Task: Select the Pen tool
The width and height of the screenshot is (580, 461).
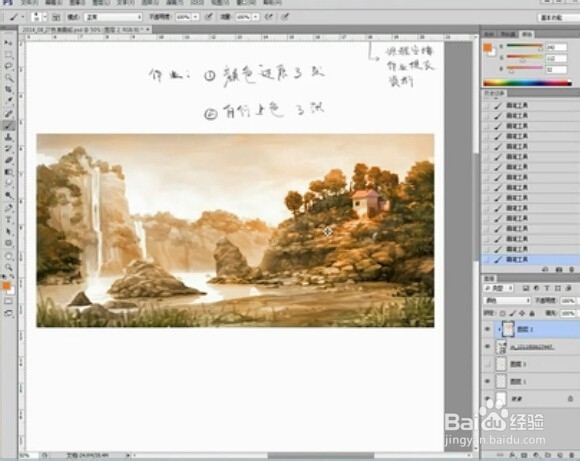Action: [8, 208]
